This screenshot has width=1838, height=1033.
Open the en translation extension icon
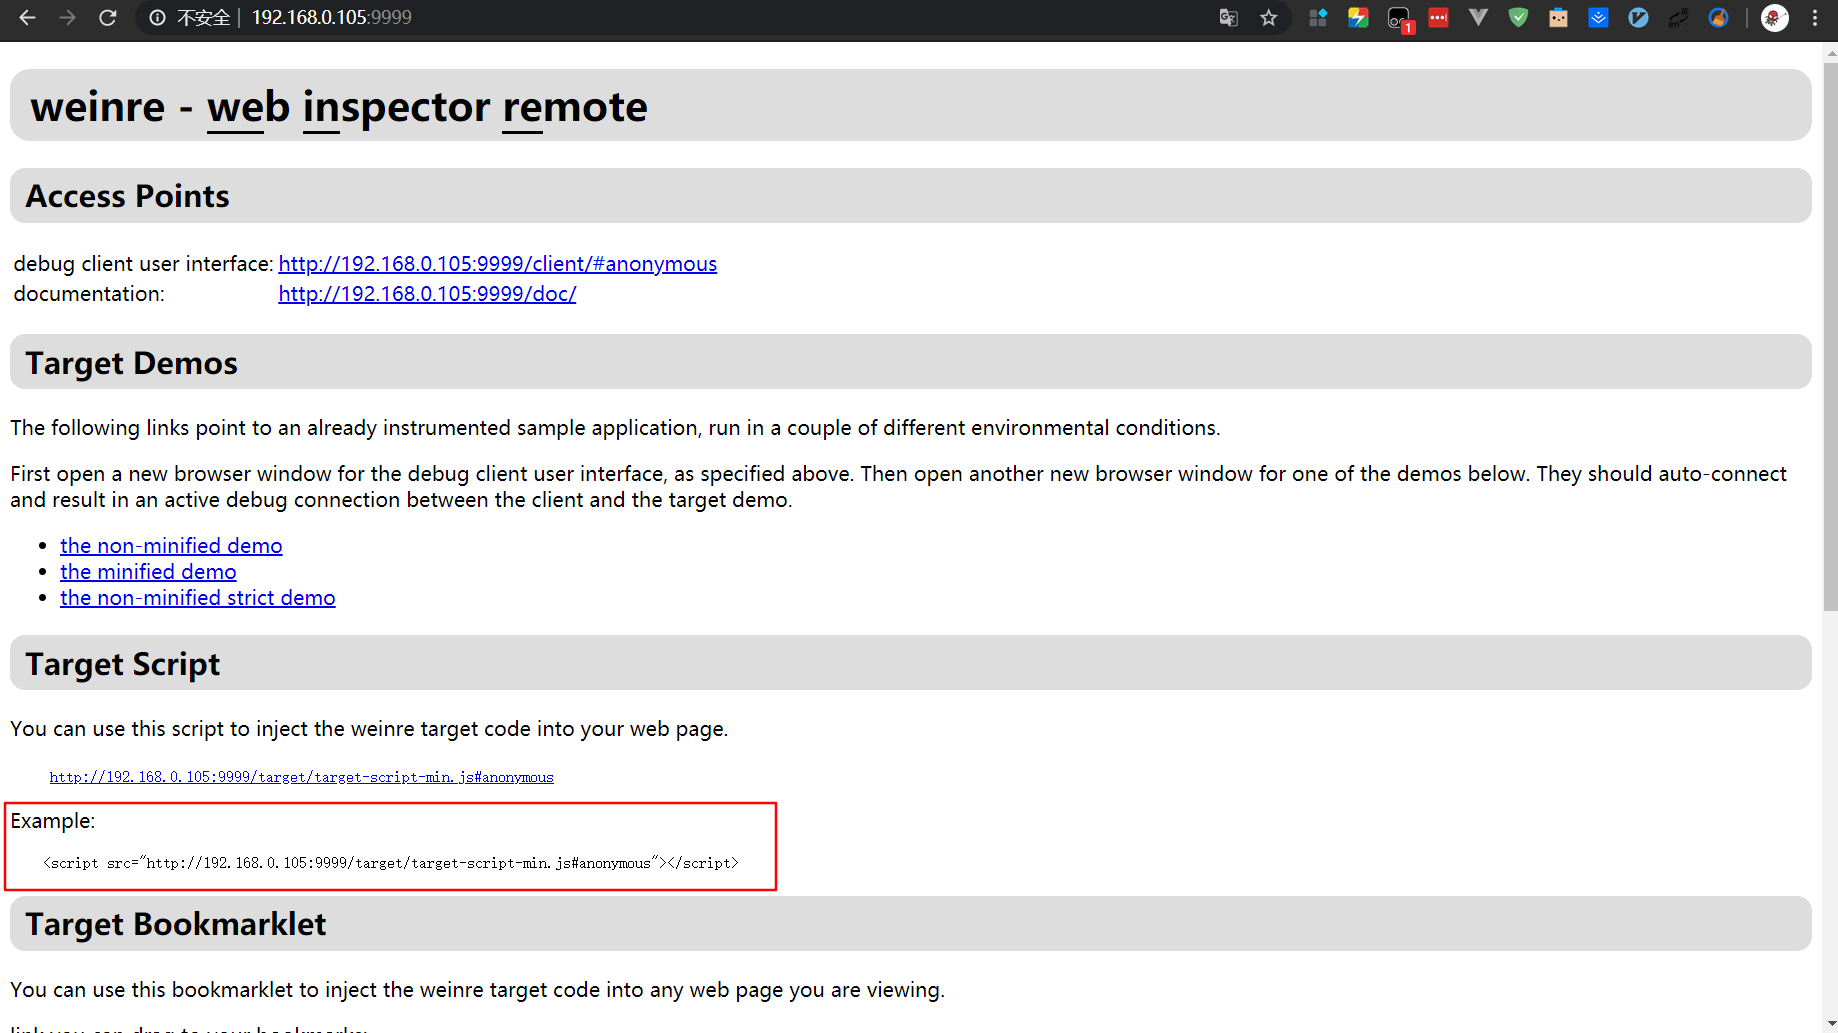(1678, 18)
